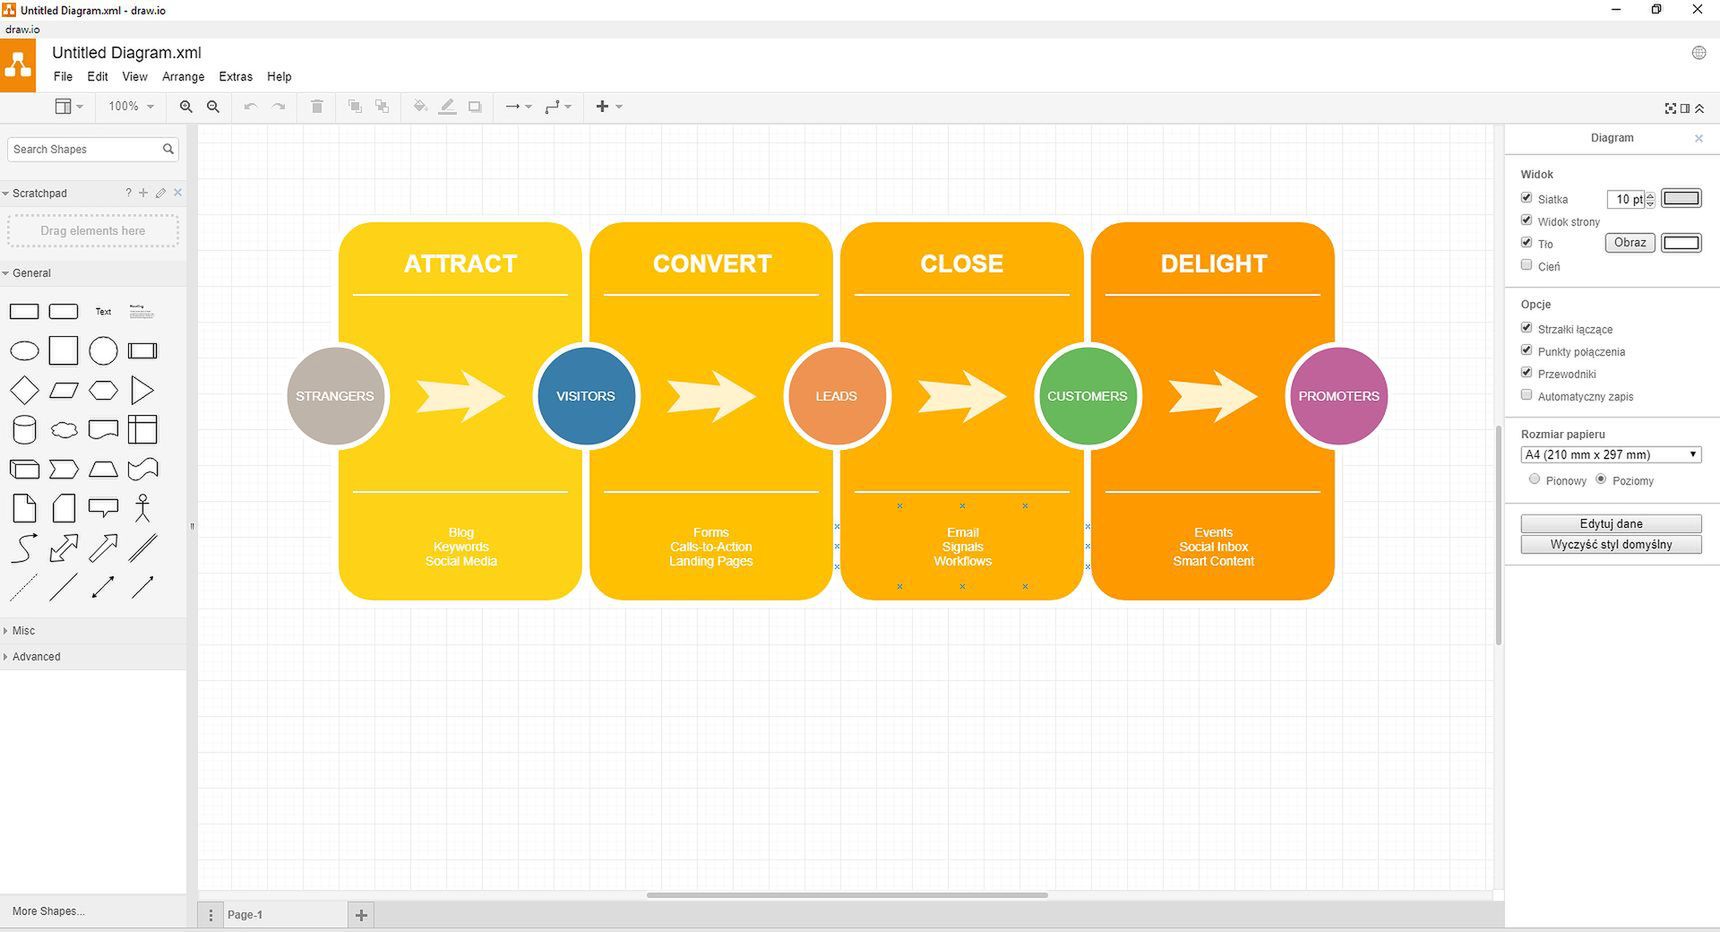1720x932 pixels.
Task: Click the Edytuj dane button
Action: (x=1610, y=524)
